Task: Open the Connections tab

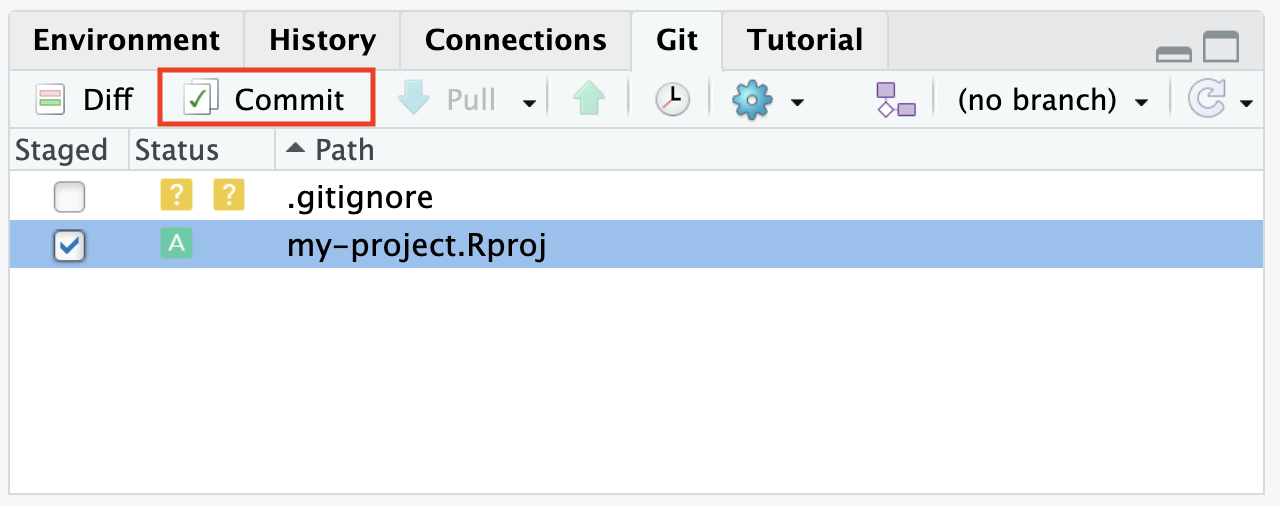Action: click(x=515, y=41)
